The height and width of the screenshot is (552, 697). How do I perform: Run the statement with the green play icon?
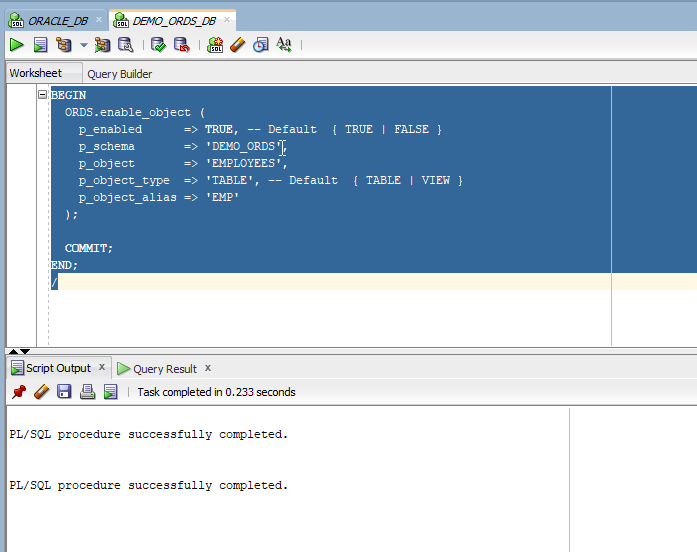click(x=17, y=44)
